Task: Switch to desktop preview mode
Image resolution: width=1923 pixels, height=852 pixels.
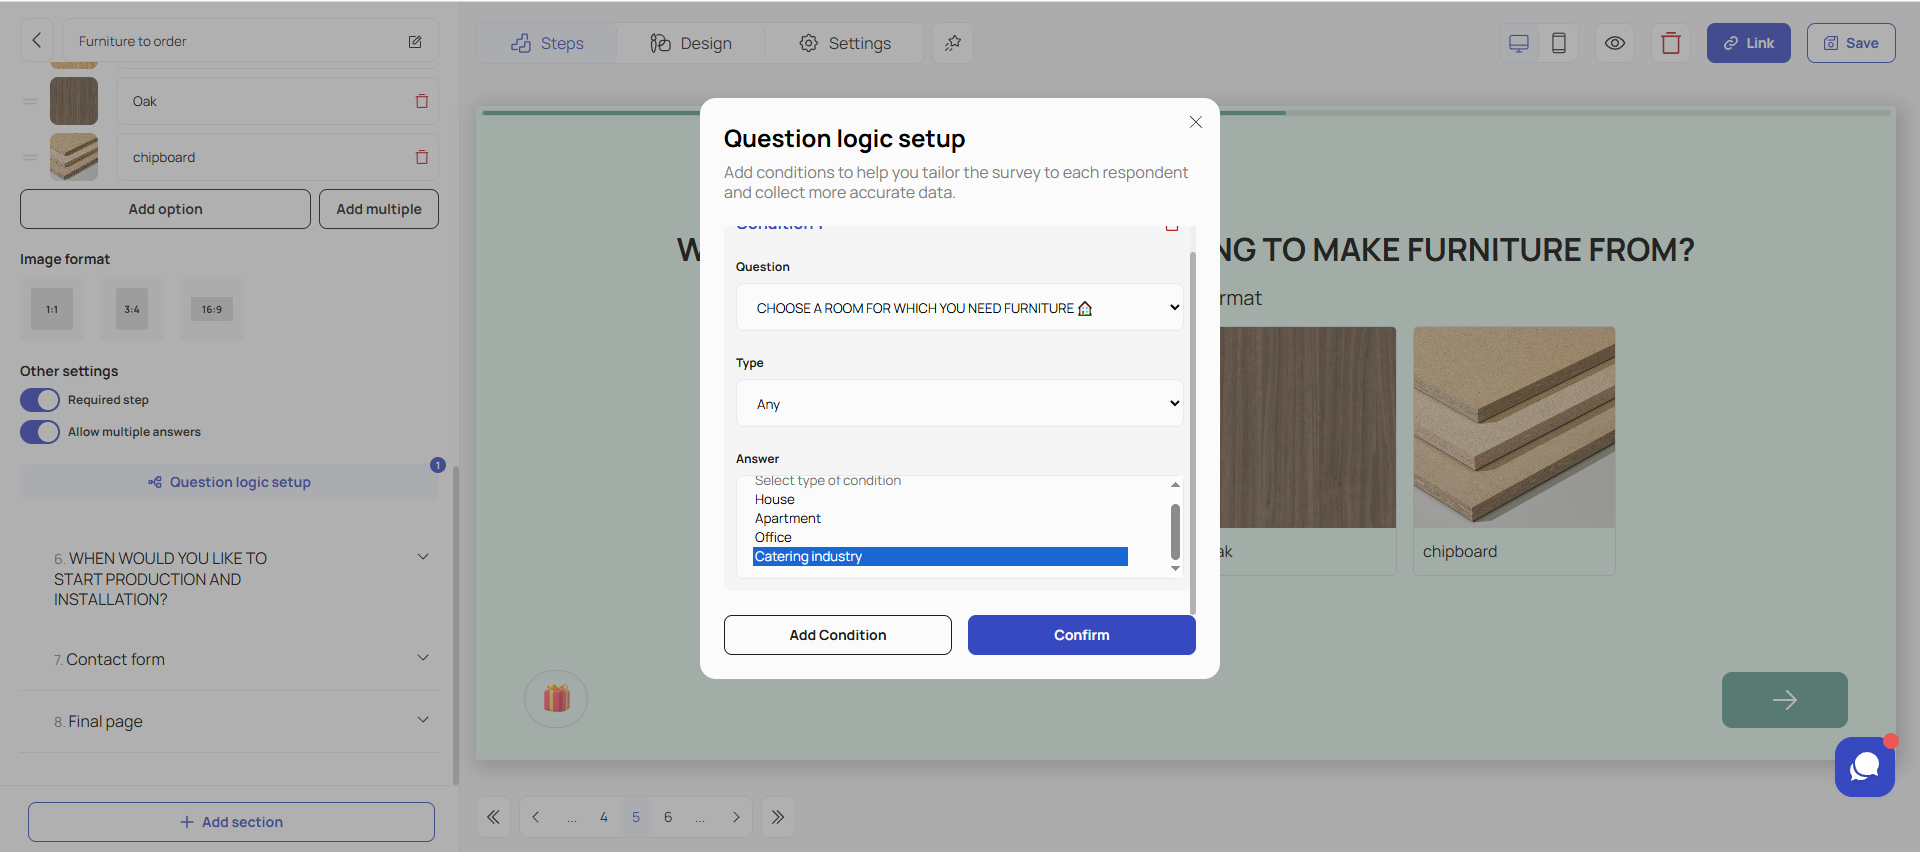Action: point(1518,43)
